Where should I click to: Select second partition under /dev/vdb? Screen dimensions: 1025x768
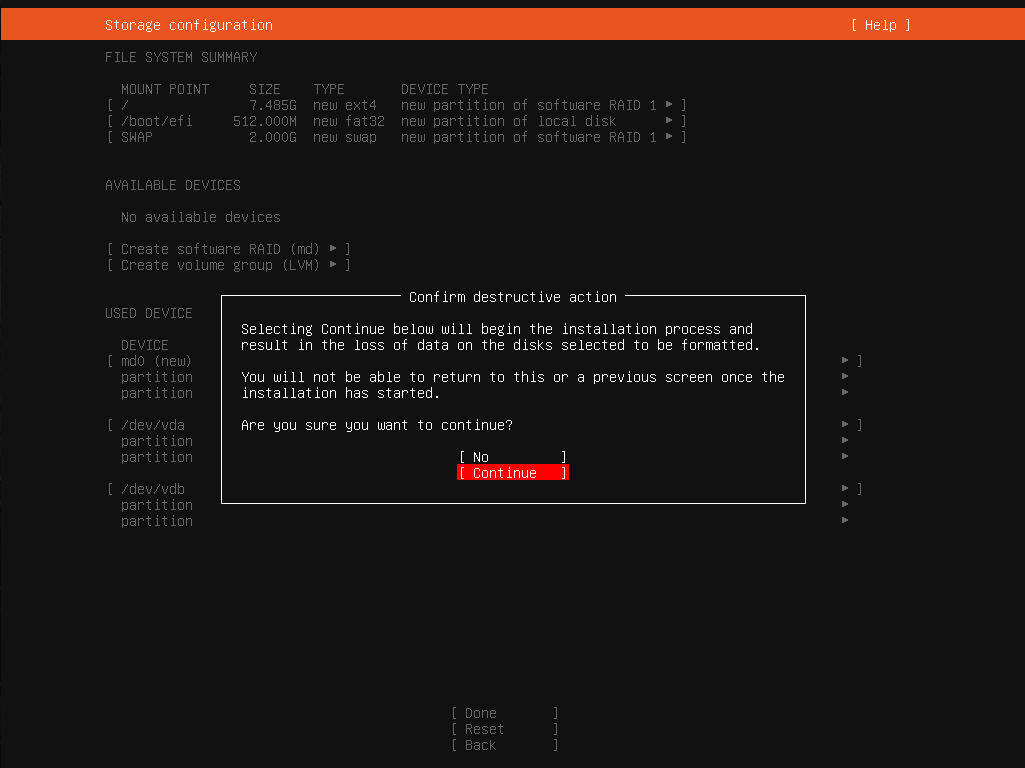pyautogui.click(x=157, y=521)
